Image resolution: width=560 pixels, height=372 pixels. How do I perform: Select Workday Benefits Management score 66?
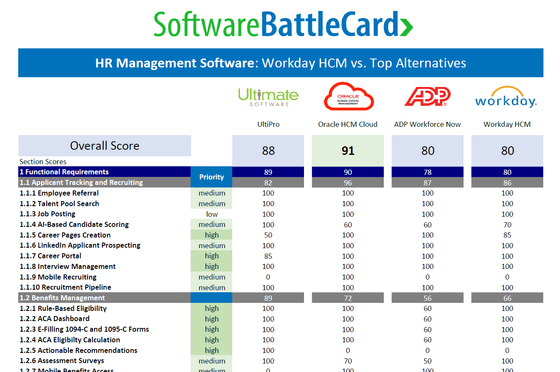coord(507,298)
